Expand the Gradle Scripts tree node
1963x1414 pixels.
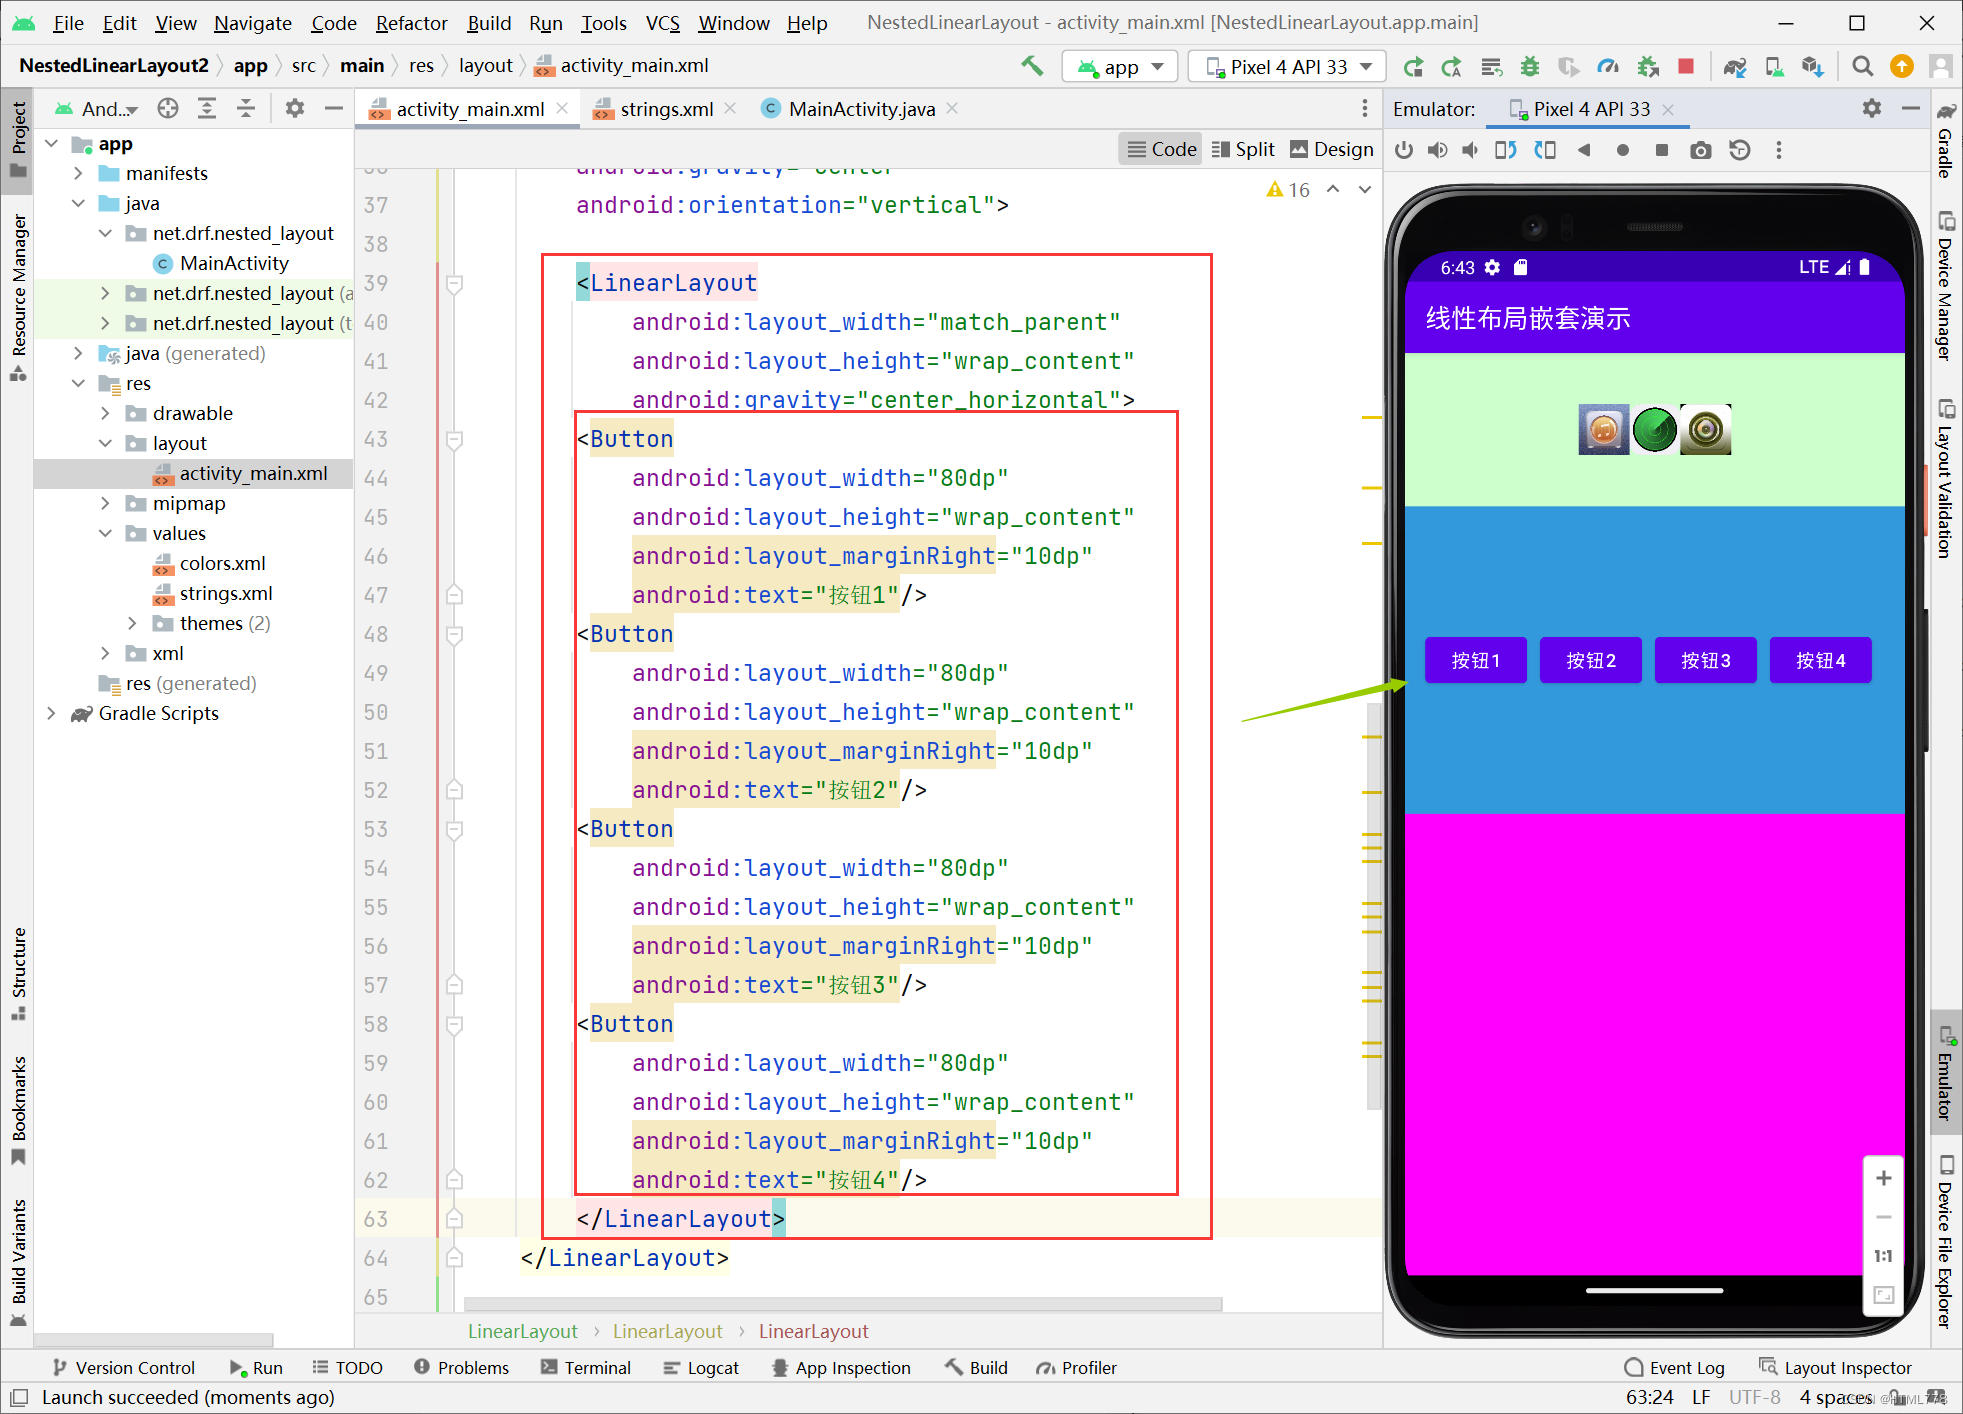click(x=51, y=713)
